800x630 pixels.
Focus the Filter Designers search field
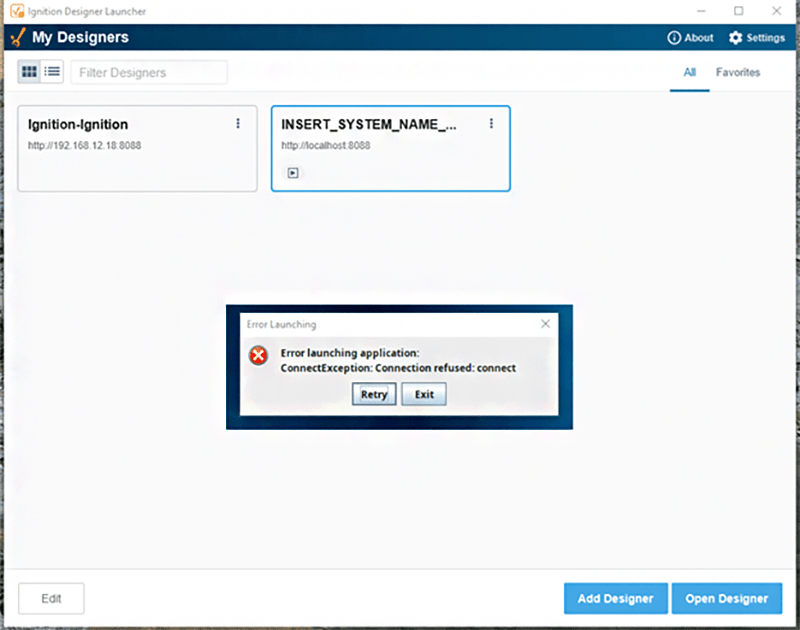[149, 72]
